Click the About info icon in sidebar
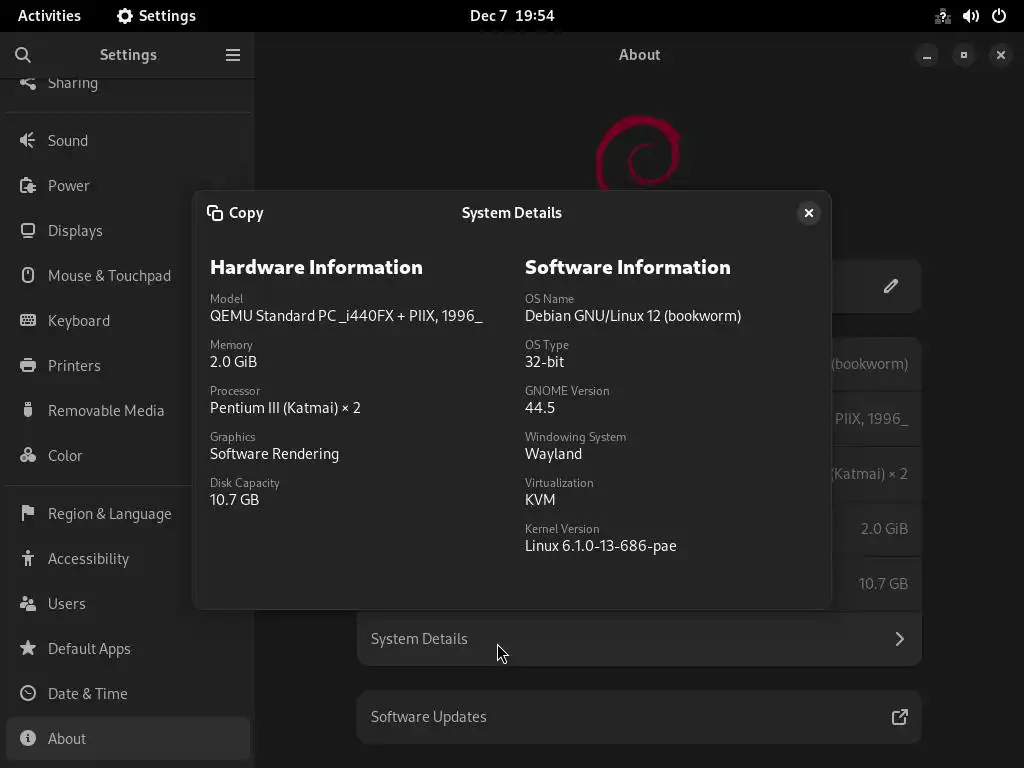Image resolution: width=1024 pixels, height=768 pixels. (27, 739)
